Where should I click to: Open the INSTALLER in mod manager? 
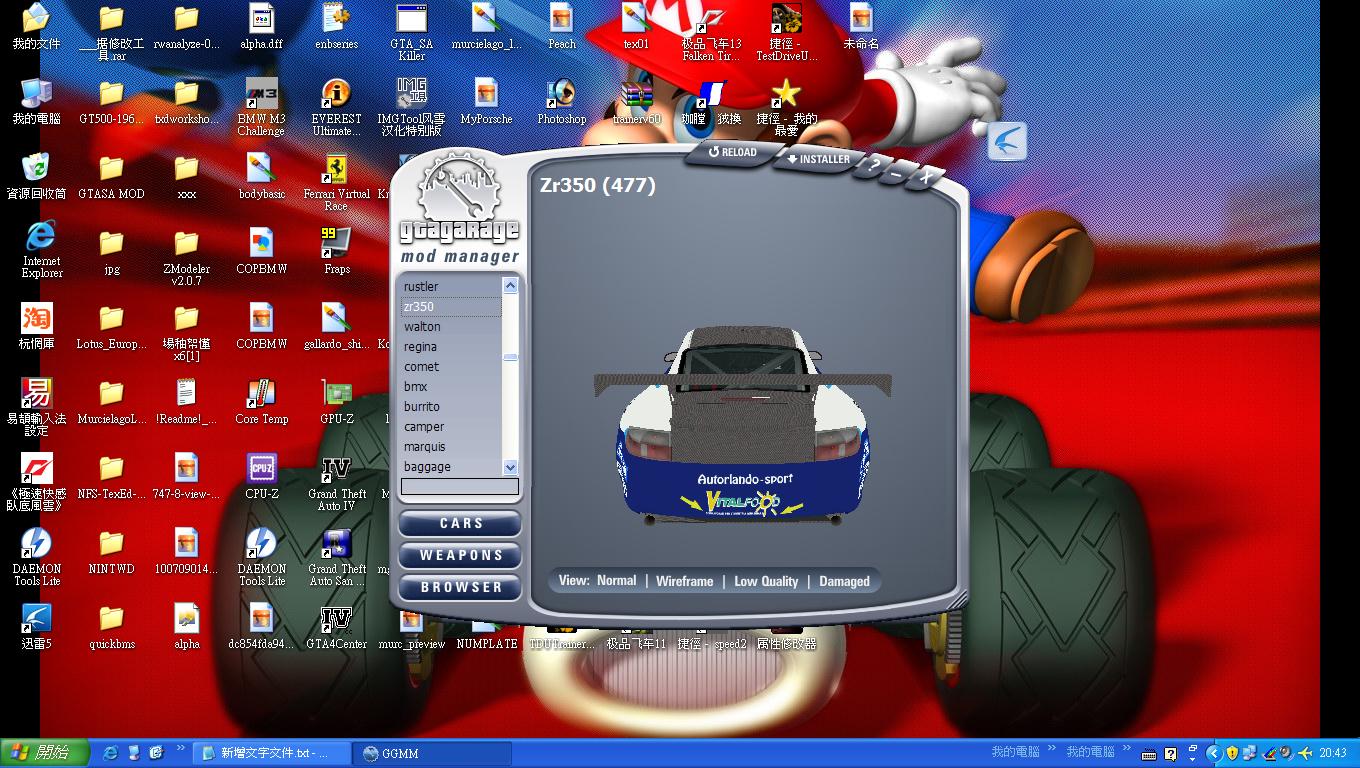(819, 160)
